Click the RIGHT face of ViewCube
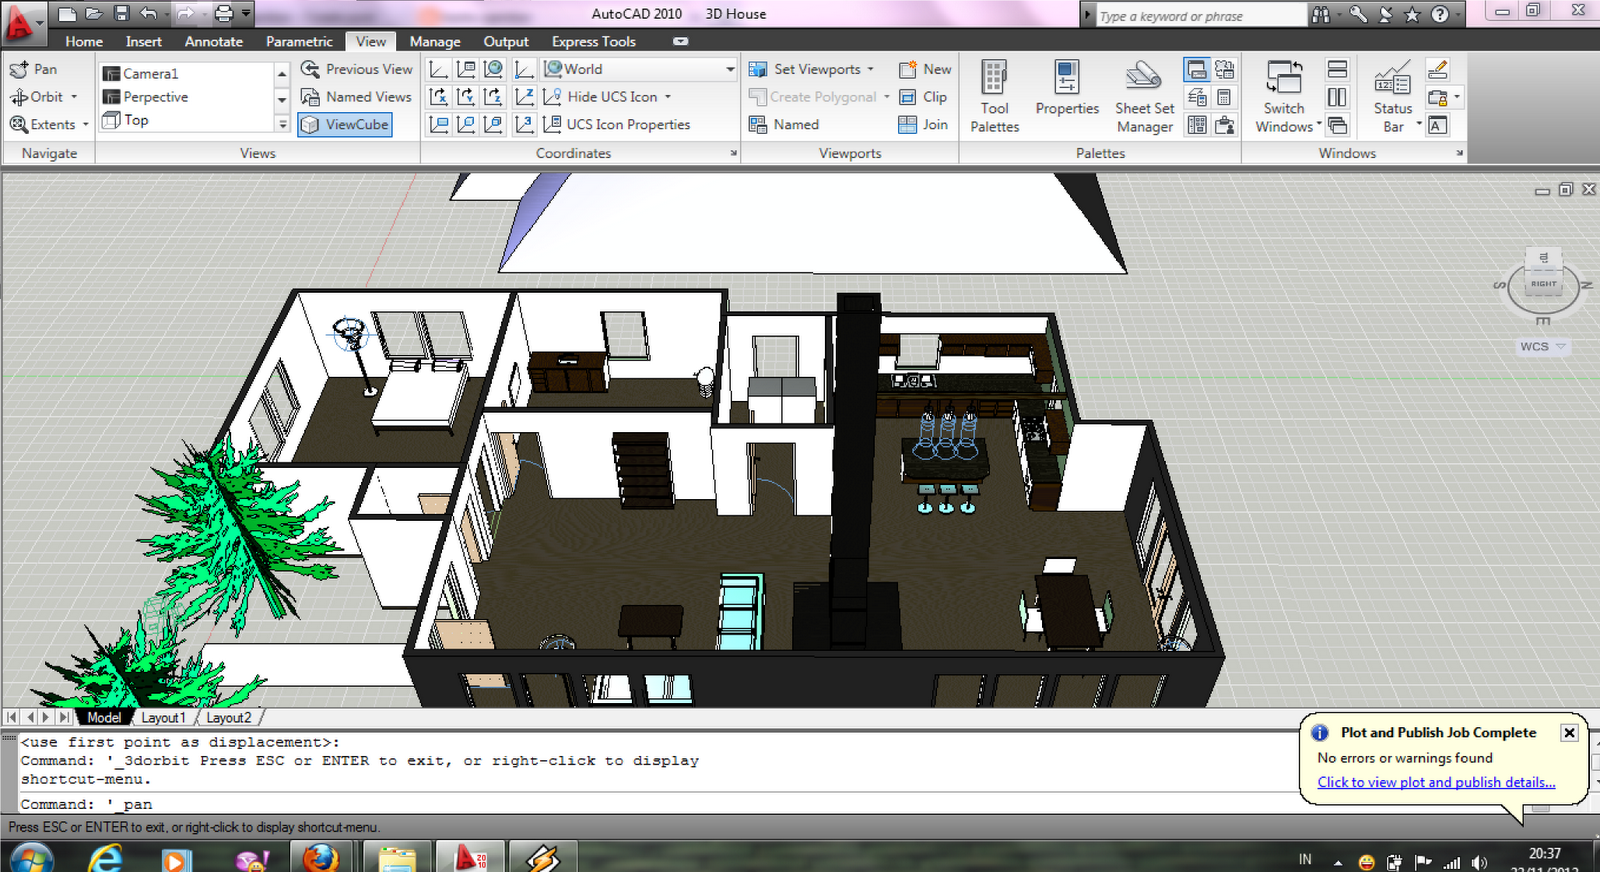The image size is (1600, 872). coord(1543,284)
